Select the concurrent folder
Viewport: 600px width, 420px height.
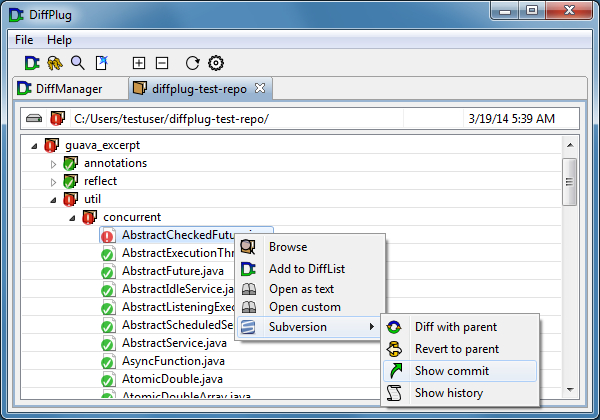[x=132, y=217]
